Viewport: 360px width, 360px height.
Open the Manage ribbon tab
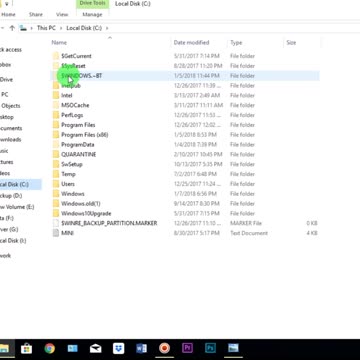[x=92, y=15]
